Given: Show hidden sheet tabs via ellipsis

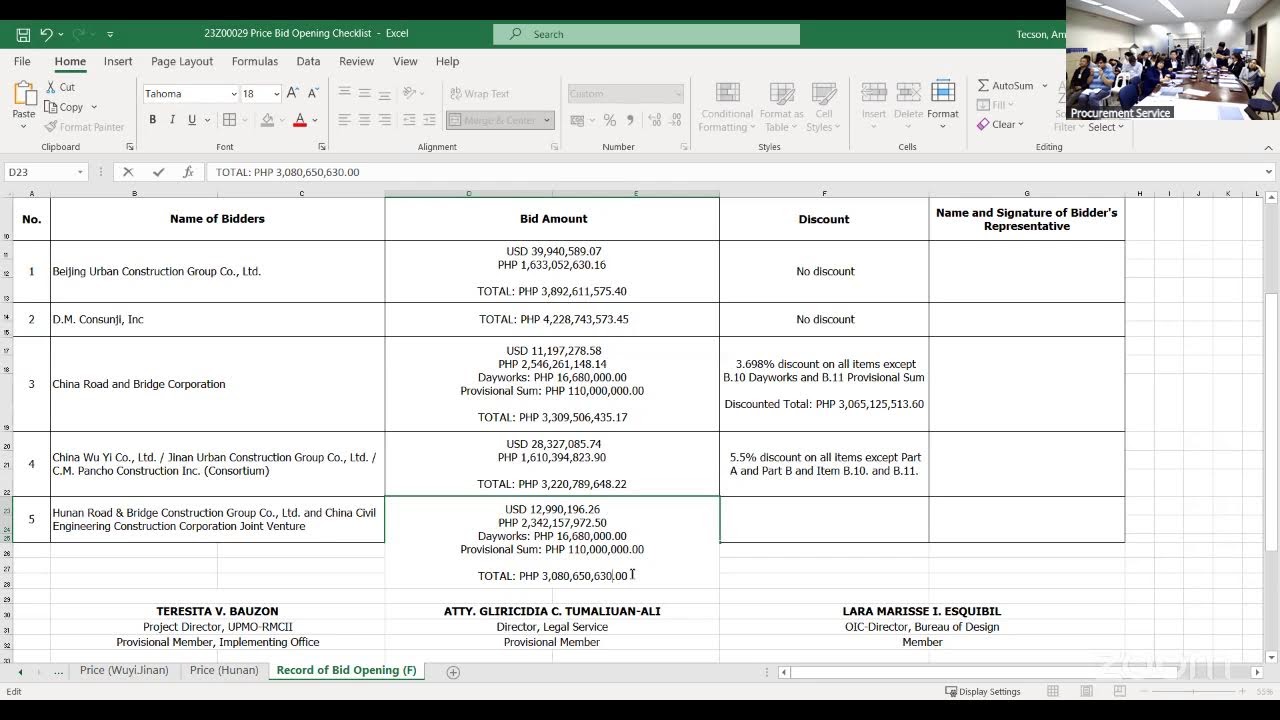Looking at the screenshot, I should [58, 671].
